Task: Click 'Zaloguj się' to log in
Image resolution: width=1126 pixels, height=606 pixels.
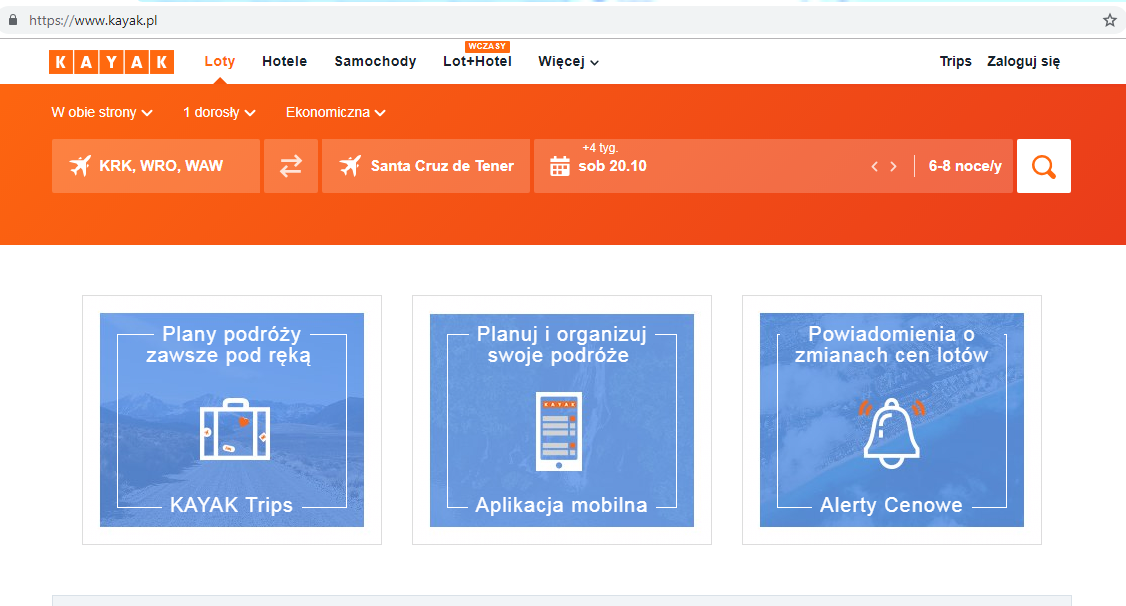Action: coord(1023,61)
